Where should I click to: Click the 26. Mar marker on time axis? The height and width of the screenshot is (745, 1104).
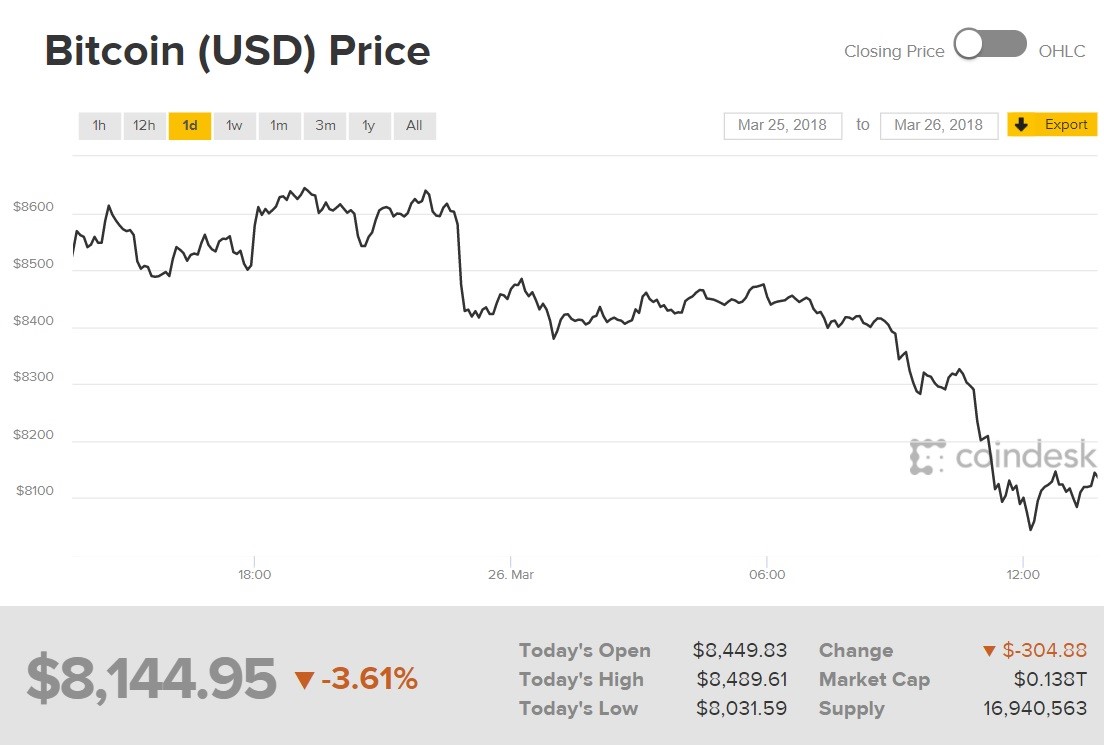[x=510, y=575]
